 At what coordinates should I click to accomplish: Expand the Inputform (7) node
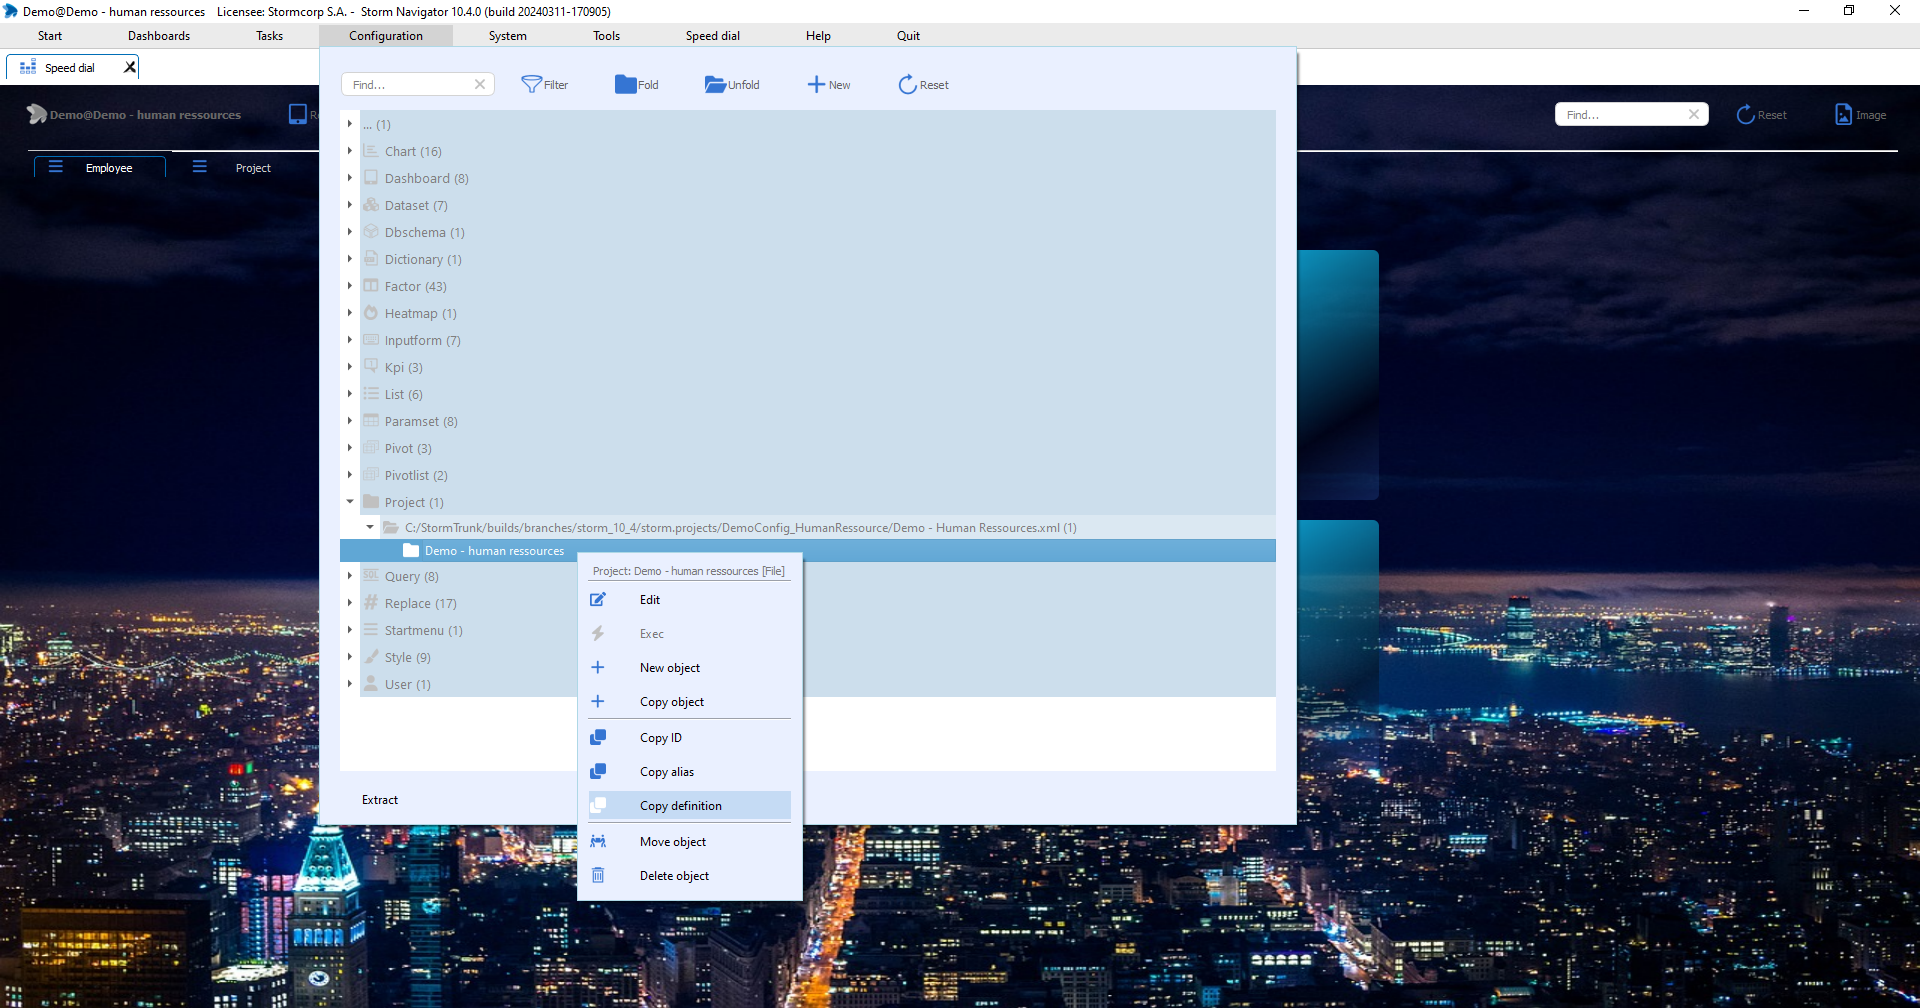(350, 340)
